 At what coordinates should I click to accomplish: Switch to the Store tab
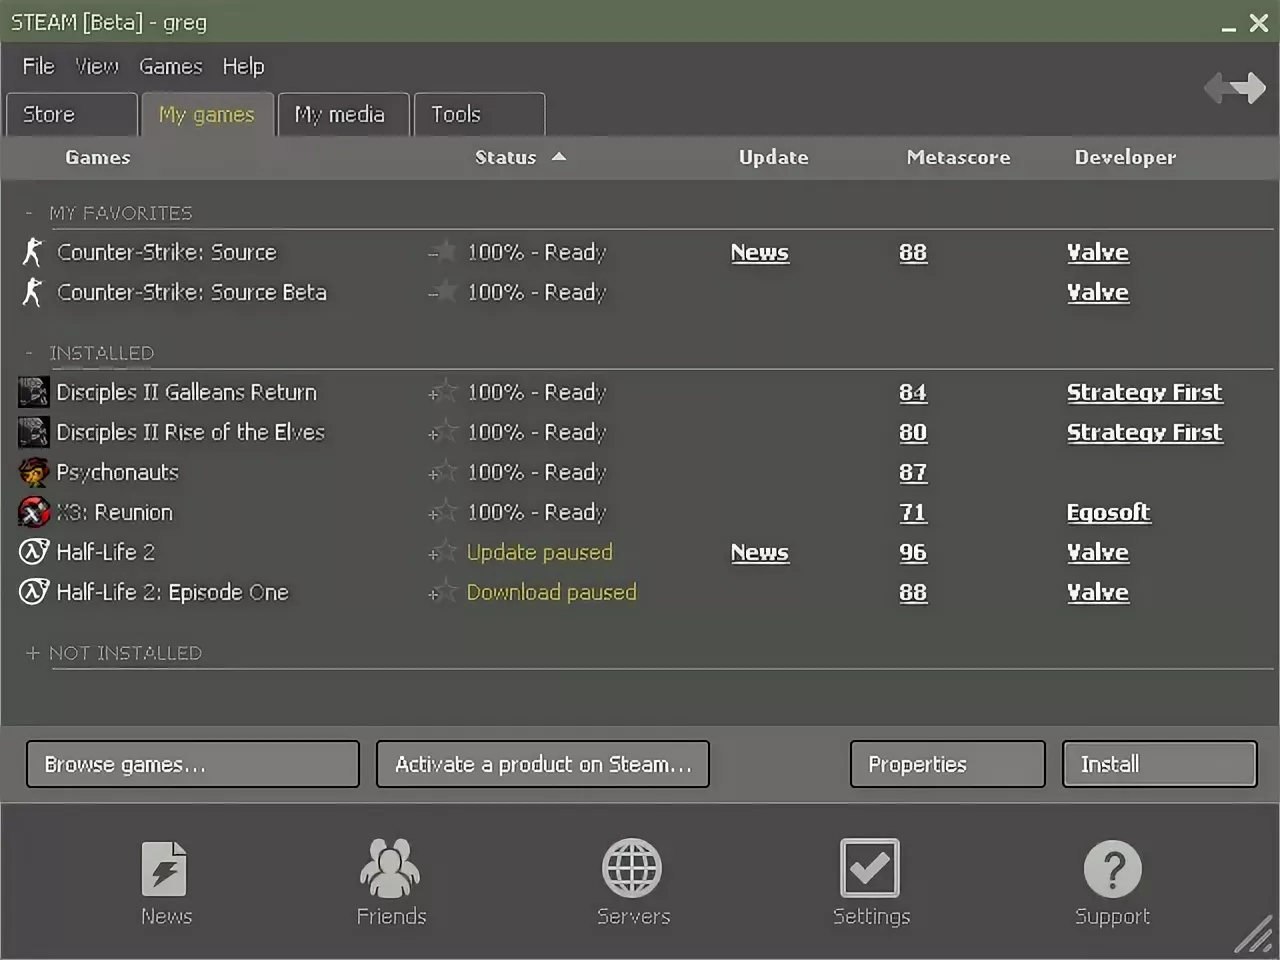[71, 114]
